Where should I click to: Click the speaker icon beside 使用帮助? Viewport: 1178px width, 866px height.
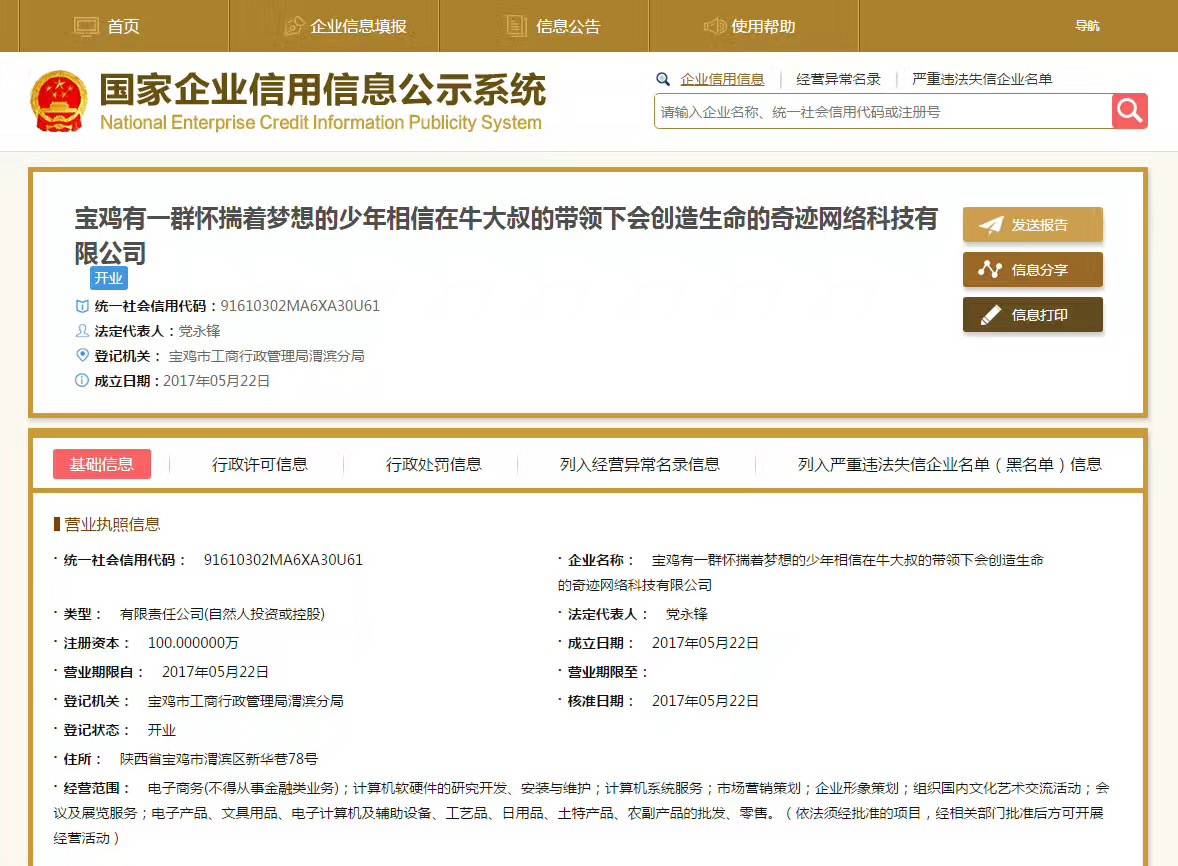[714, 26]
